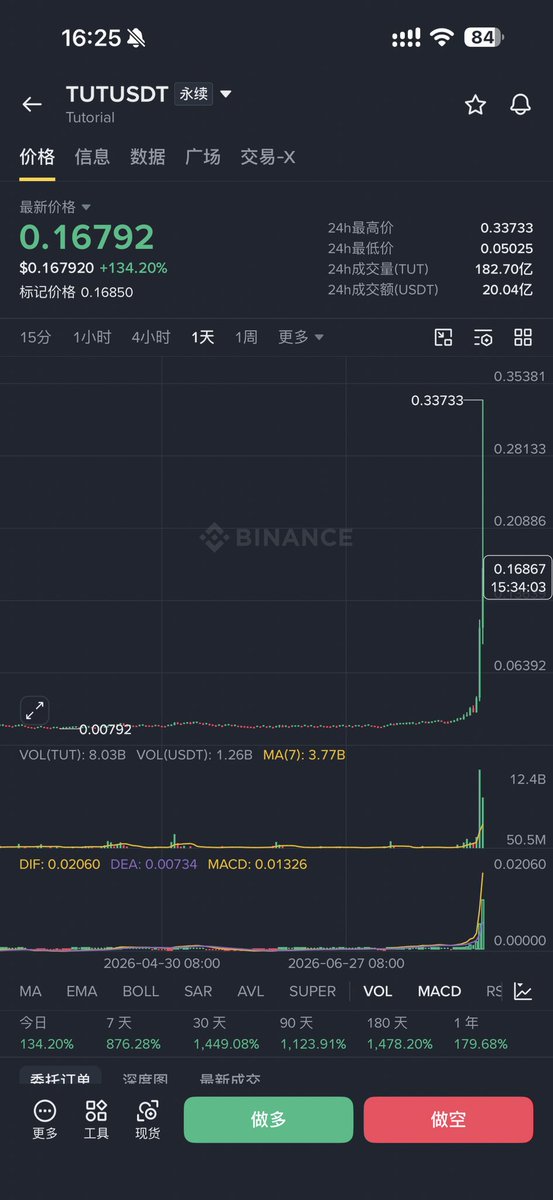Tap the 标记价格 0.16850 text

click(x=76, y=292)
